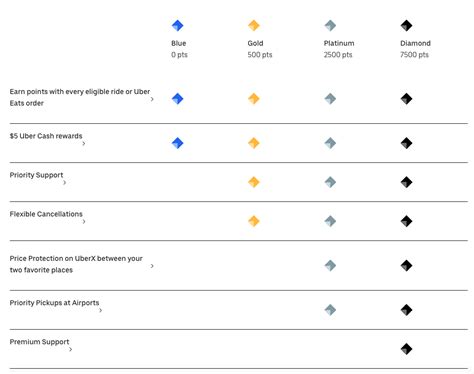
Task: Click the Diamond tier black icon in header
Action: tap(406, 25)
